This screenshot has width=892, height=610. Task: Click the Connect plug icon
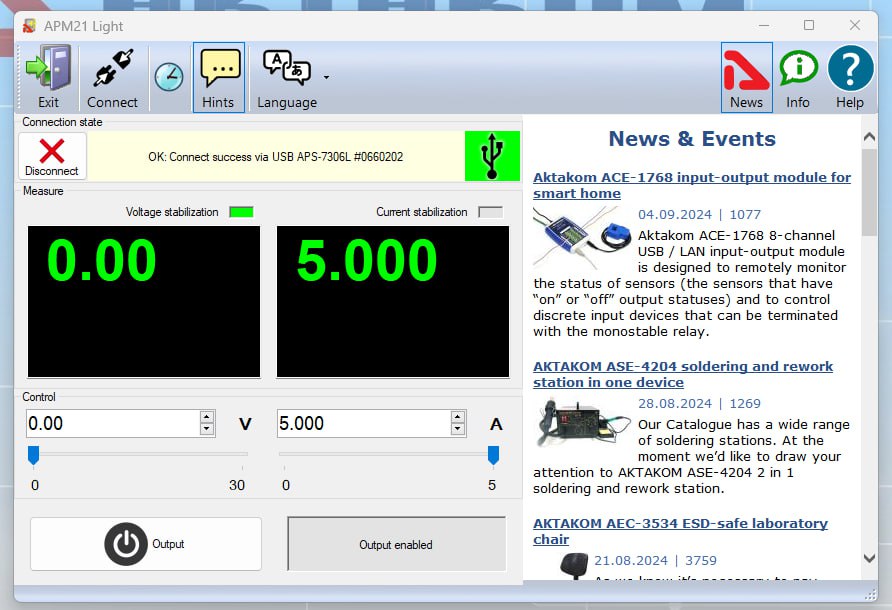coord(112,68)
